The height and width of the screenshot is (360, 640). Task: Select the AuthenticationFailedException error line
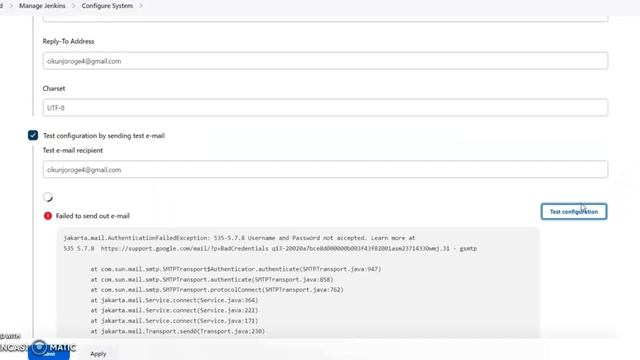239,238
